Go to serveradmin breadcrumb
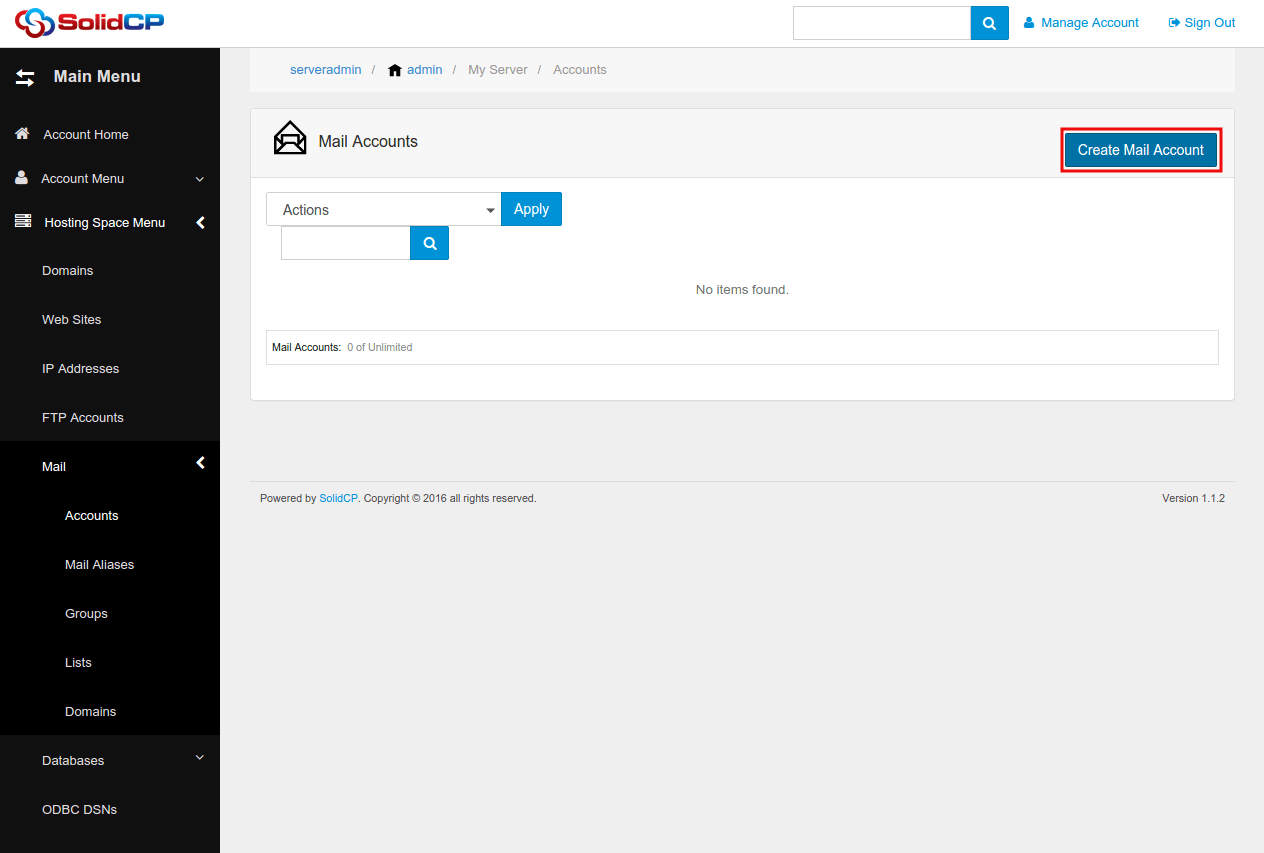 (x=326, y=70)
